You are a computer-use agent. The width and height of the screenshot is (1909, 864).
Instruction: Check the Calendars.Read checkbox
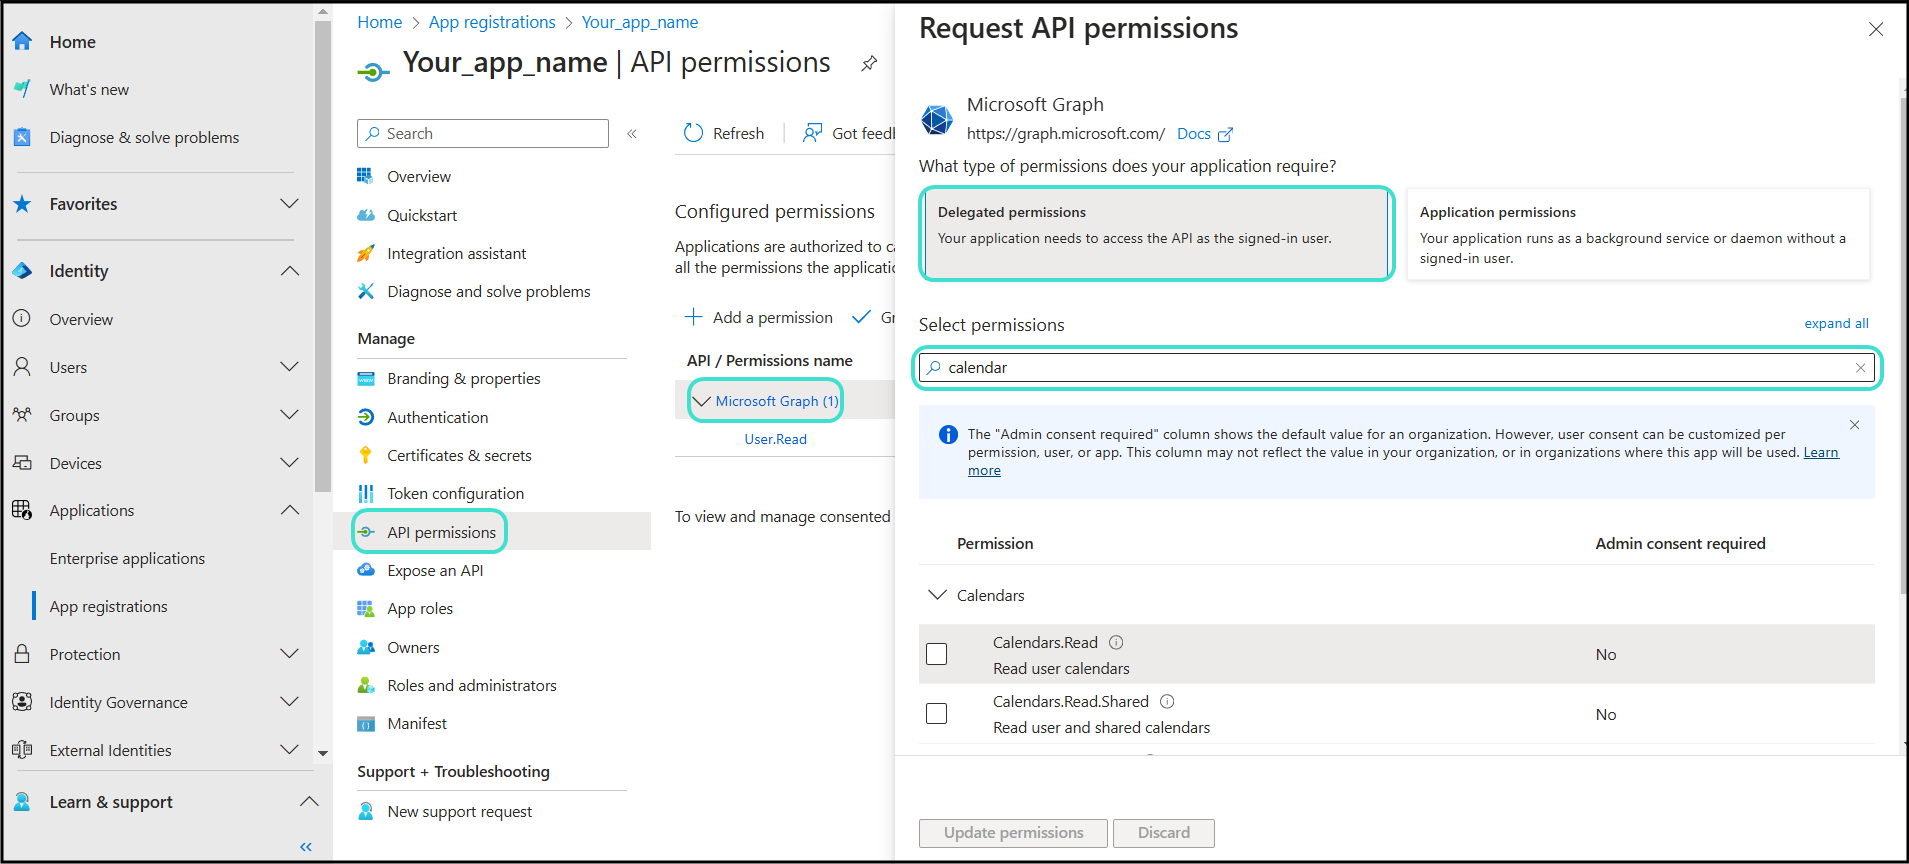[937, 654]
